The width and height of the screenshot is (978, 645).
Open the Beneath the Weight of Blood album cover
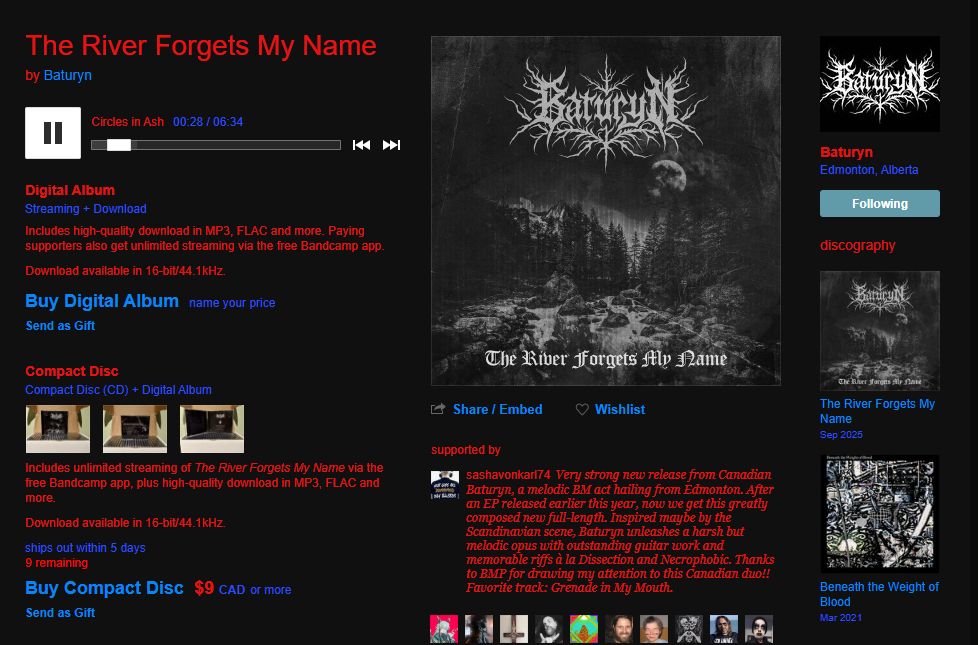tap(879, 513)
